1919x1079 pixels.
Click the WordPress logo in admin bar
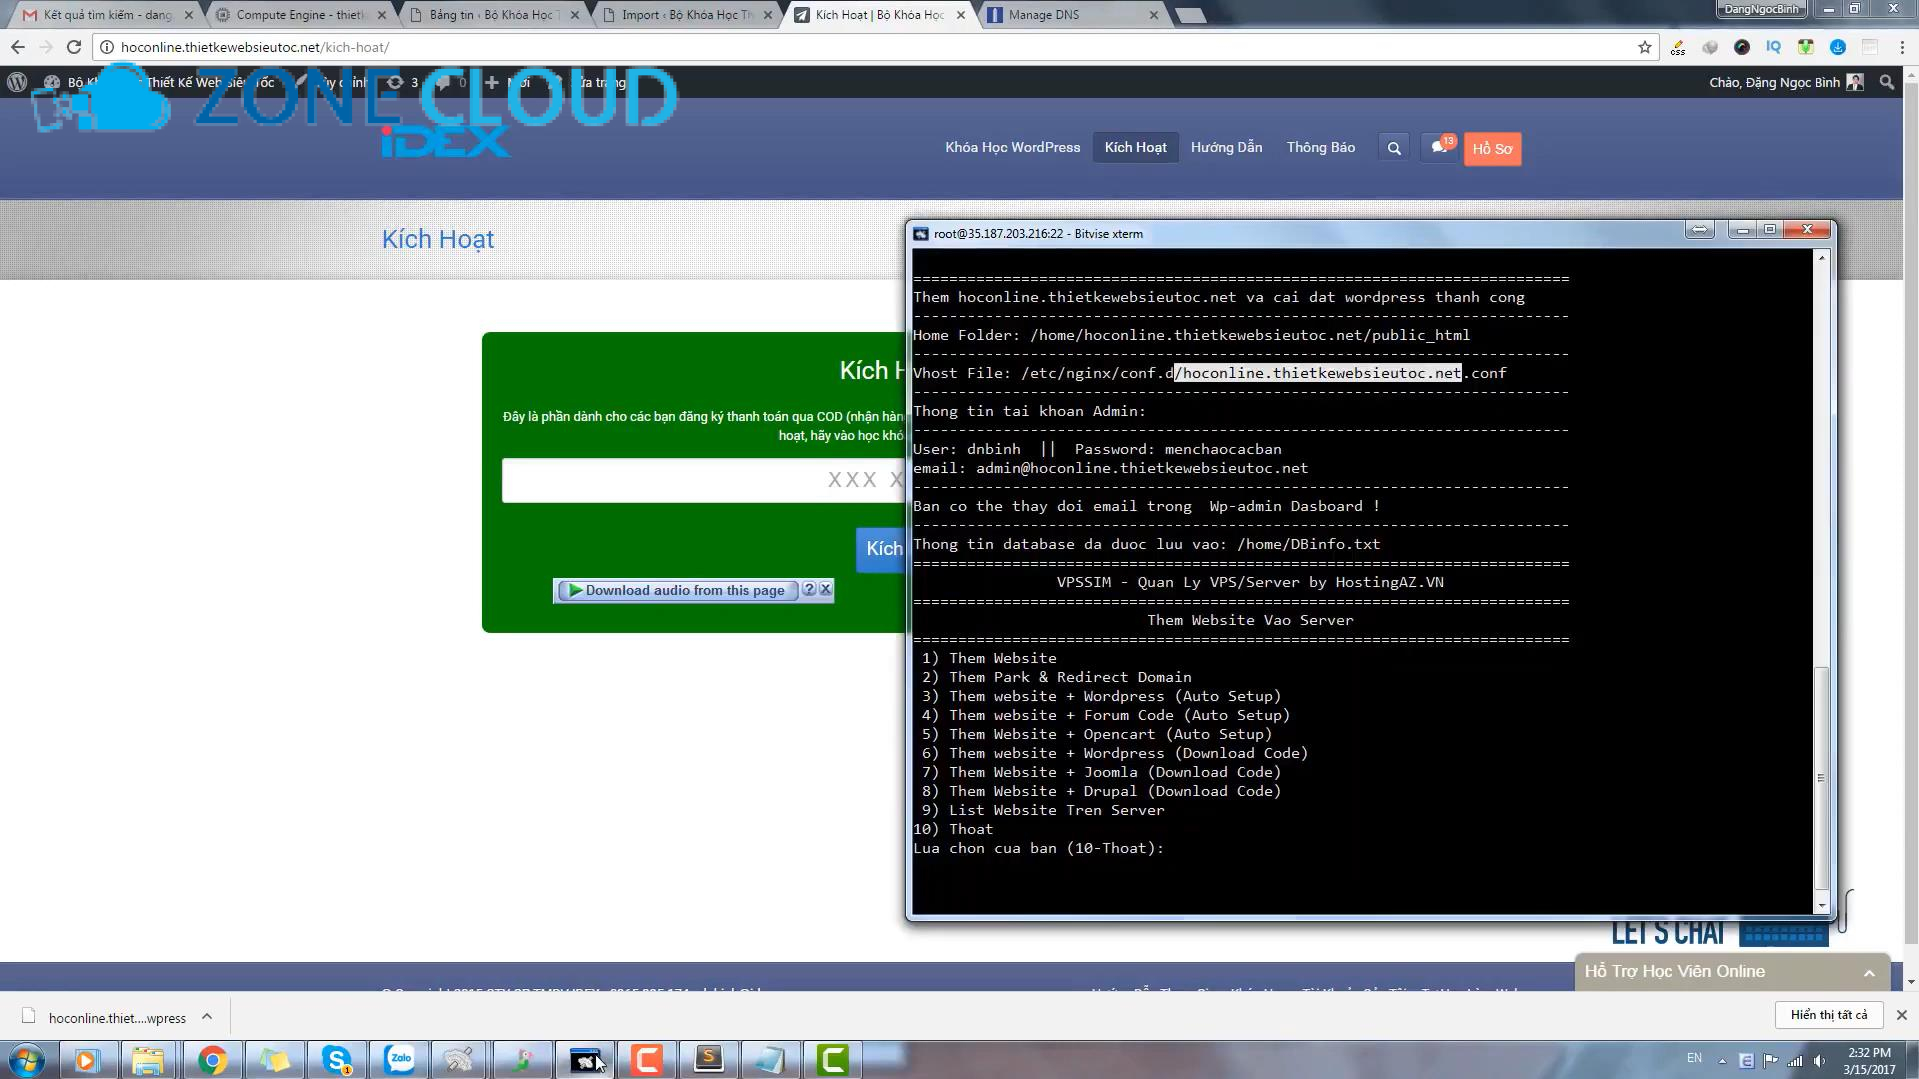click(x=17, y=82)
